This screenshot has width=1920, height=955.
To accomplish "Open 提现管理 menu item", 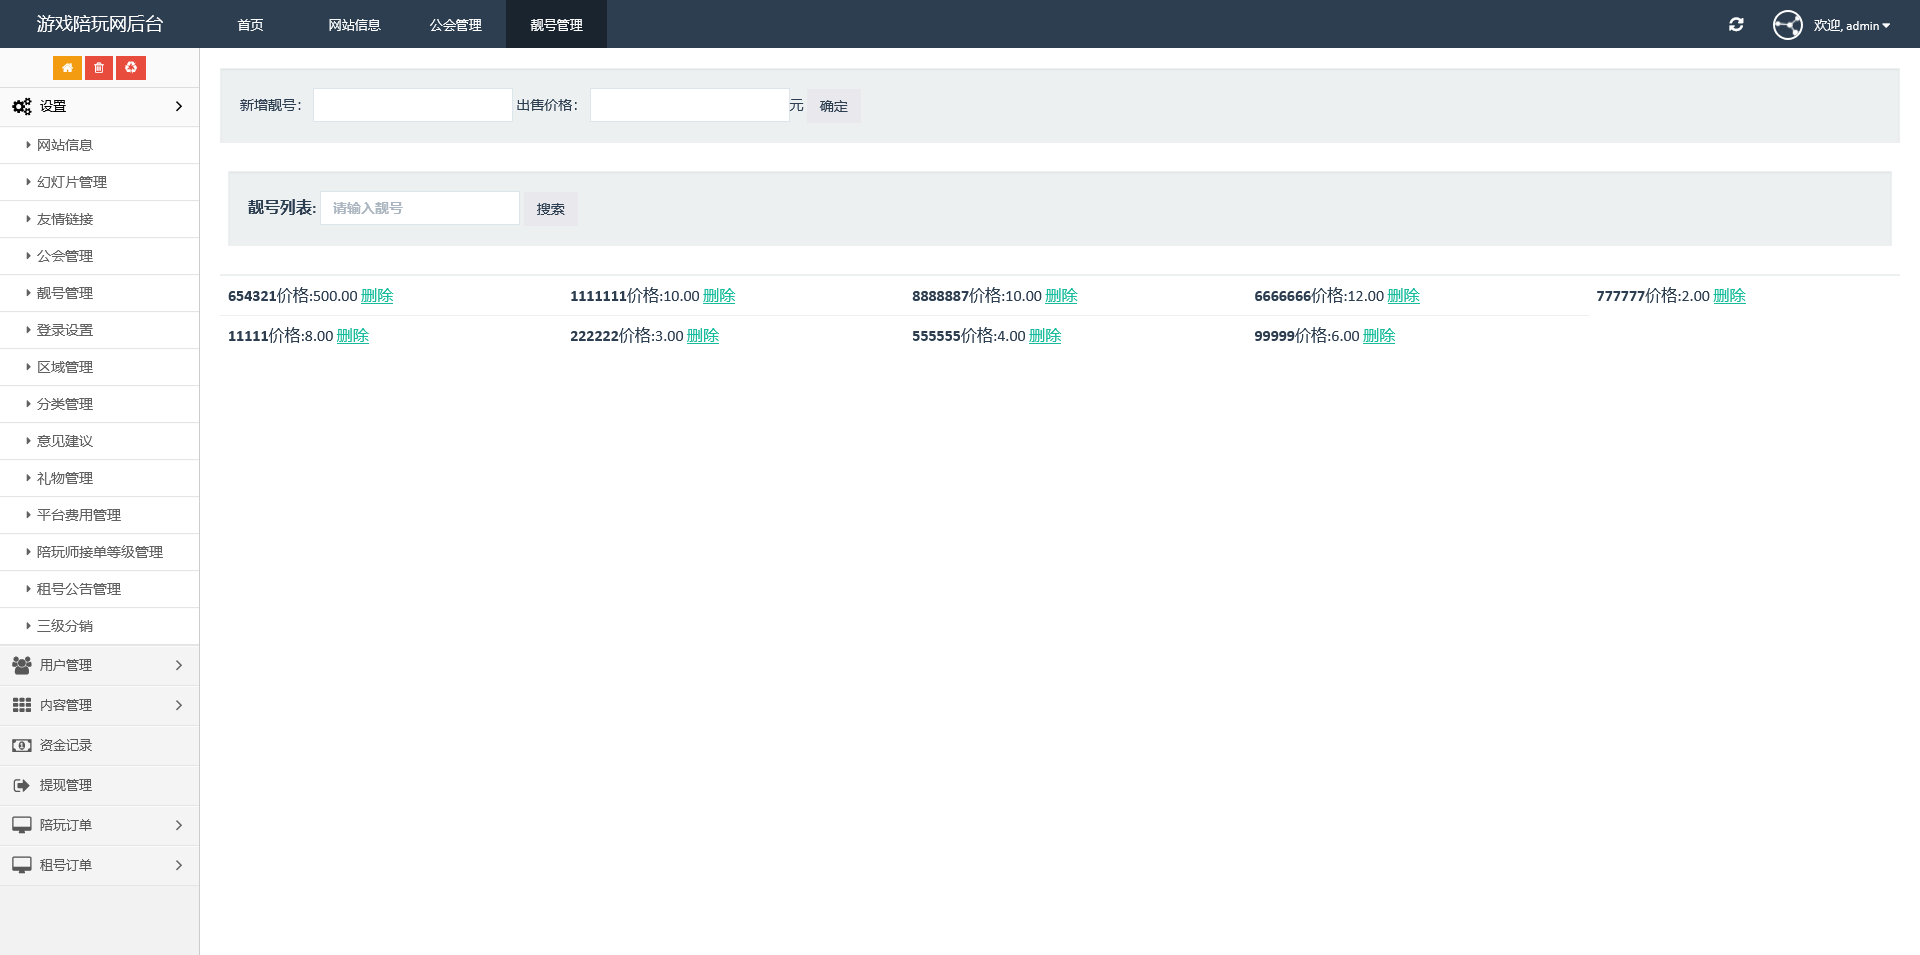I will click(x=100, y=785).
